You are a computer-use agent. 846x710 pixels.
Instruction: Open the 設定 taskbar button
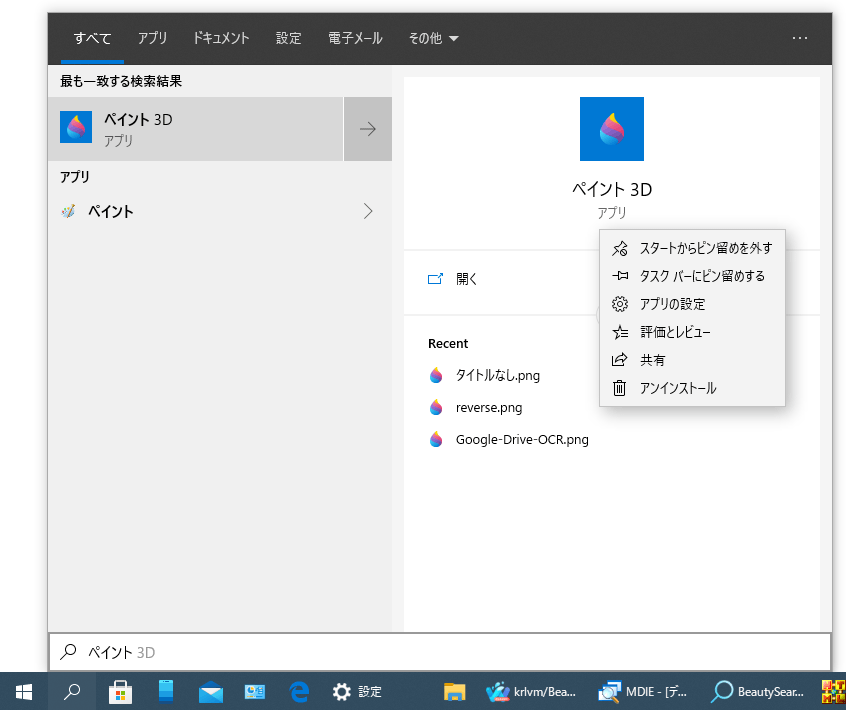click(x=357, y=692)
